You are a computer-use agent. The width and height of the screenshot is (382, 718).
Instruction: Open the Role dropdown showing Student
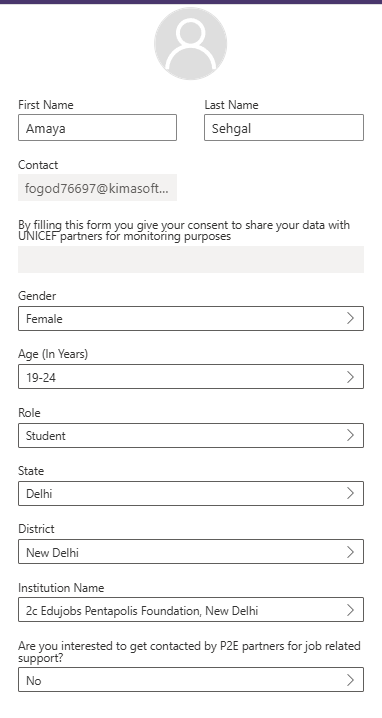click(x=191, y=435)
